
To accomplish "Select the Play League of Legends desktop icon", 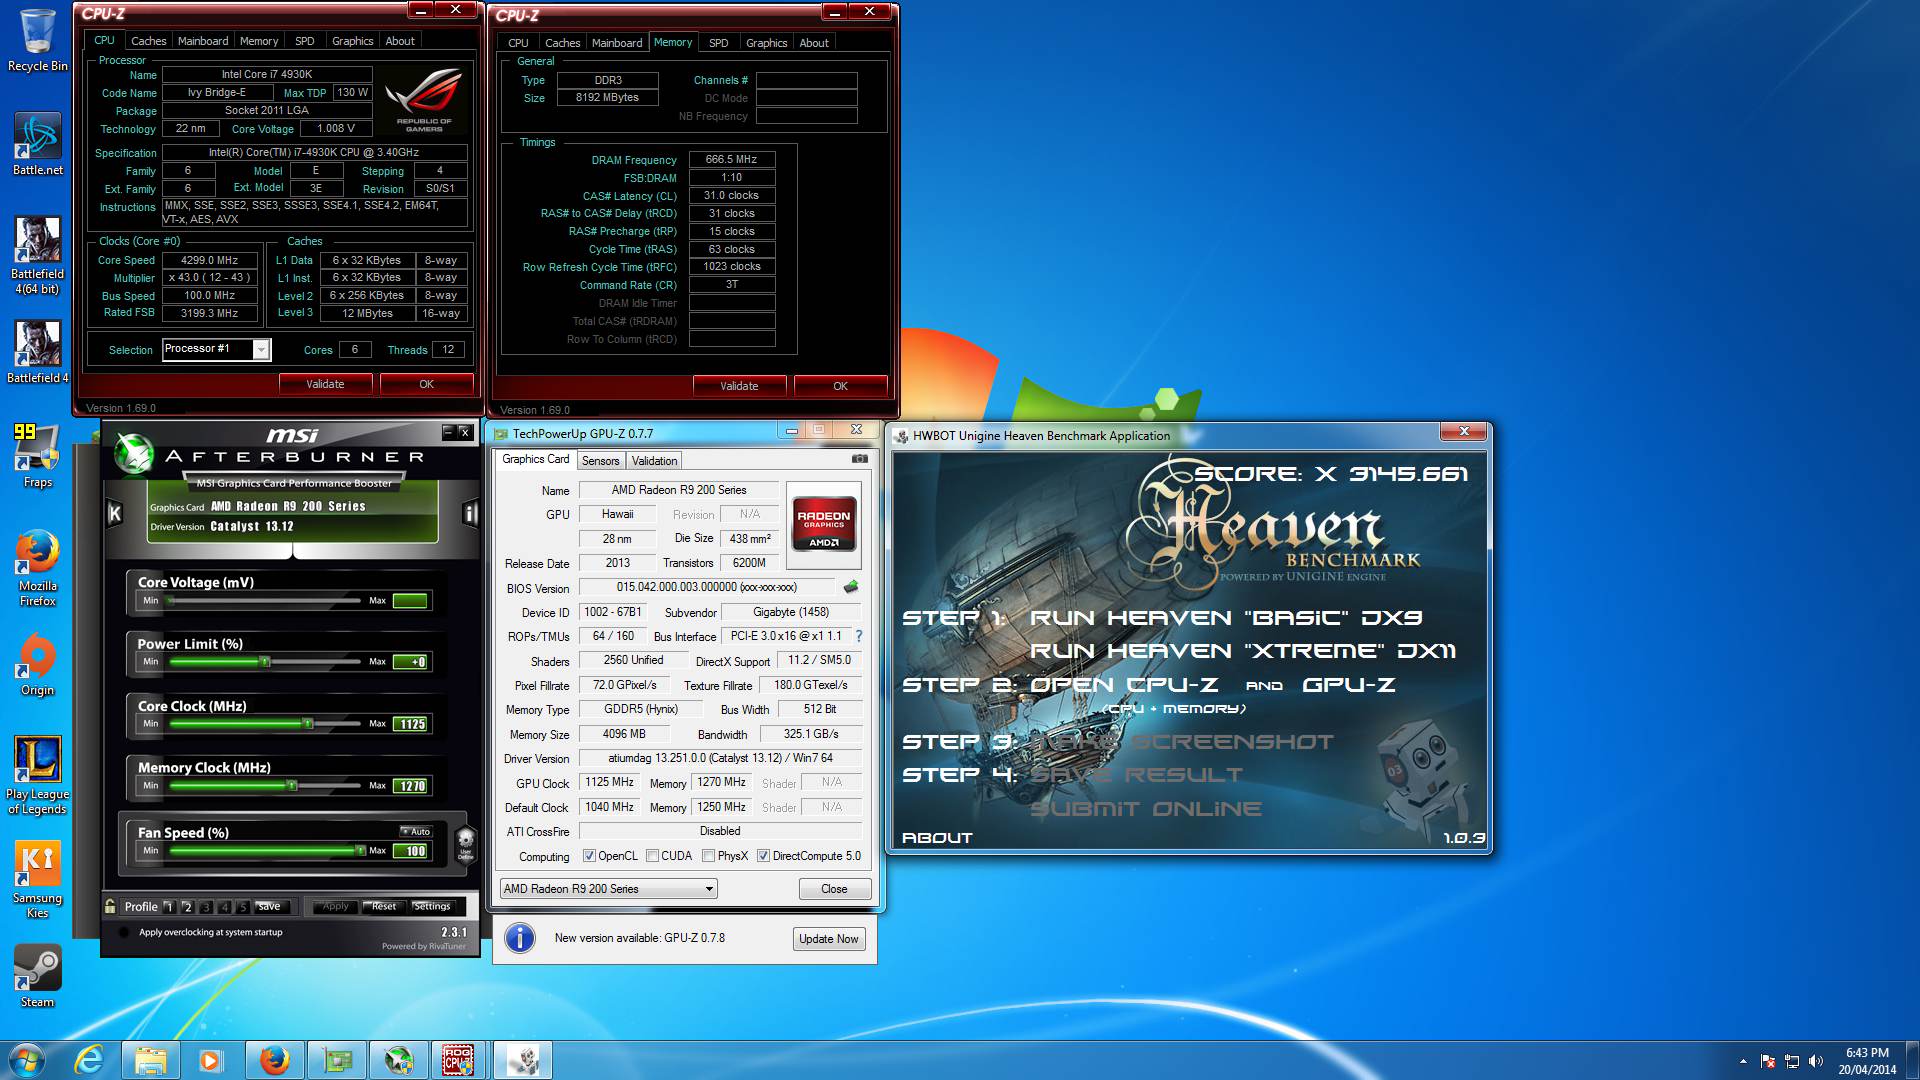I will point(38,776).
